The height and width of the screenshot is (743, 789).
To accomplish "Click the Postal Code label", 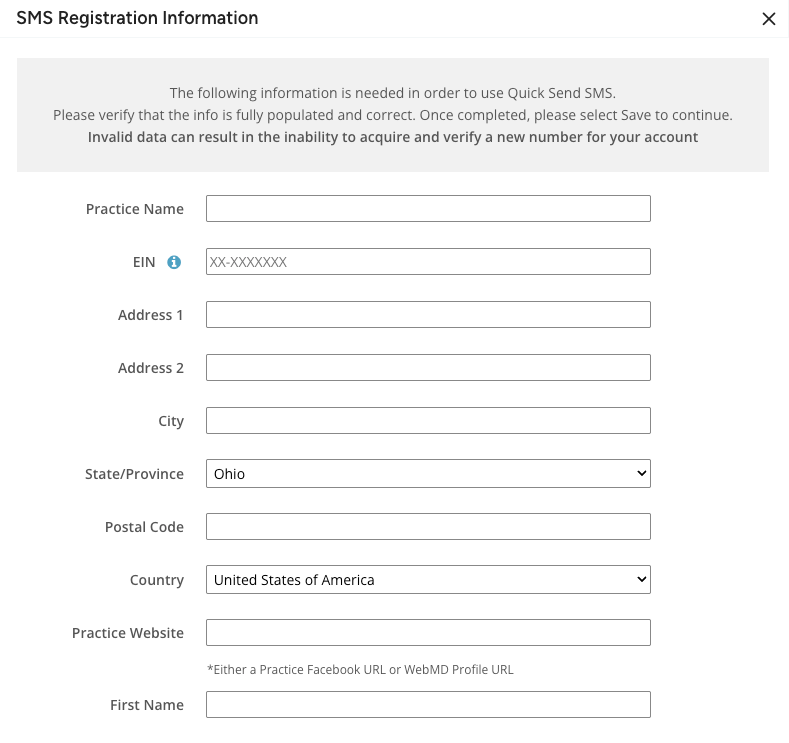I will (x=144, y=527).
